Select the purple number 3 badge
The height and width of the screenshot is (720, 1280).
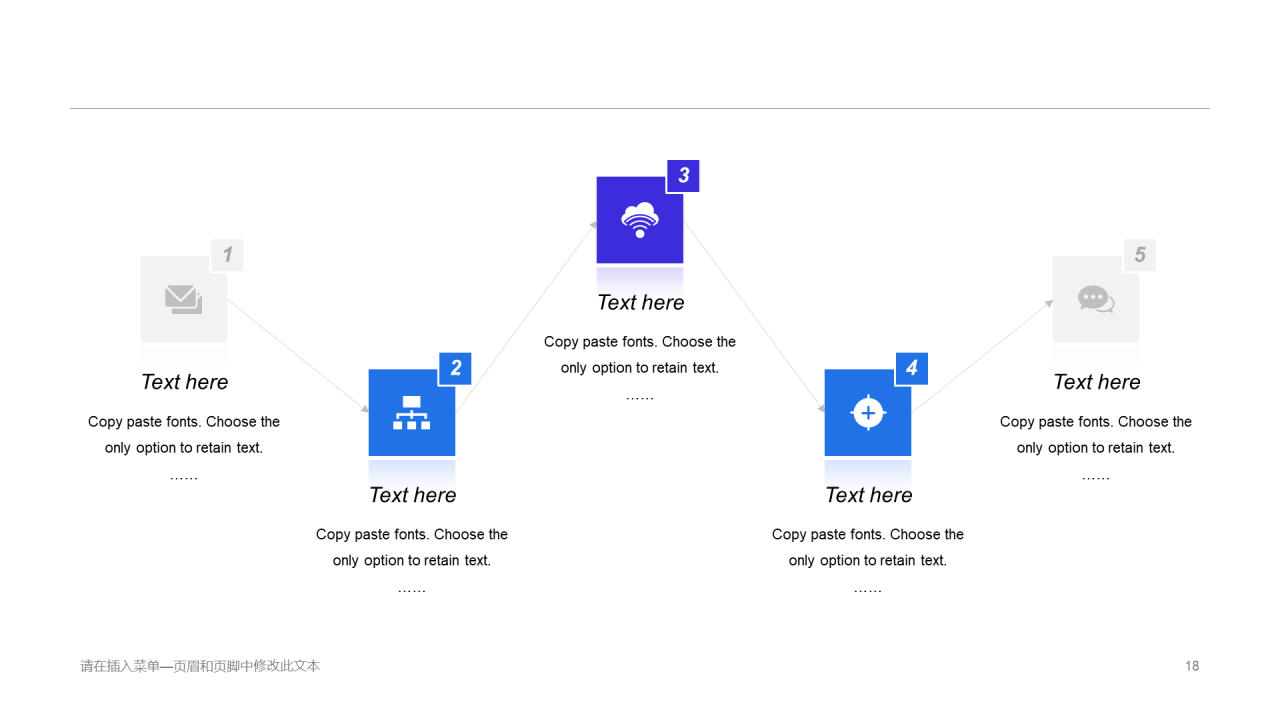pyautogui.click(x=683, y=176)
